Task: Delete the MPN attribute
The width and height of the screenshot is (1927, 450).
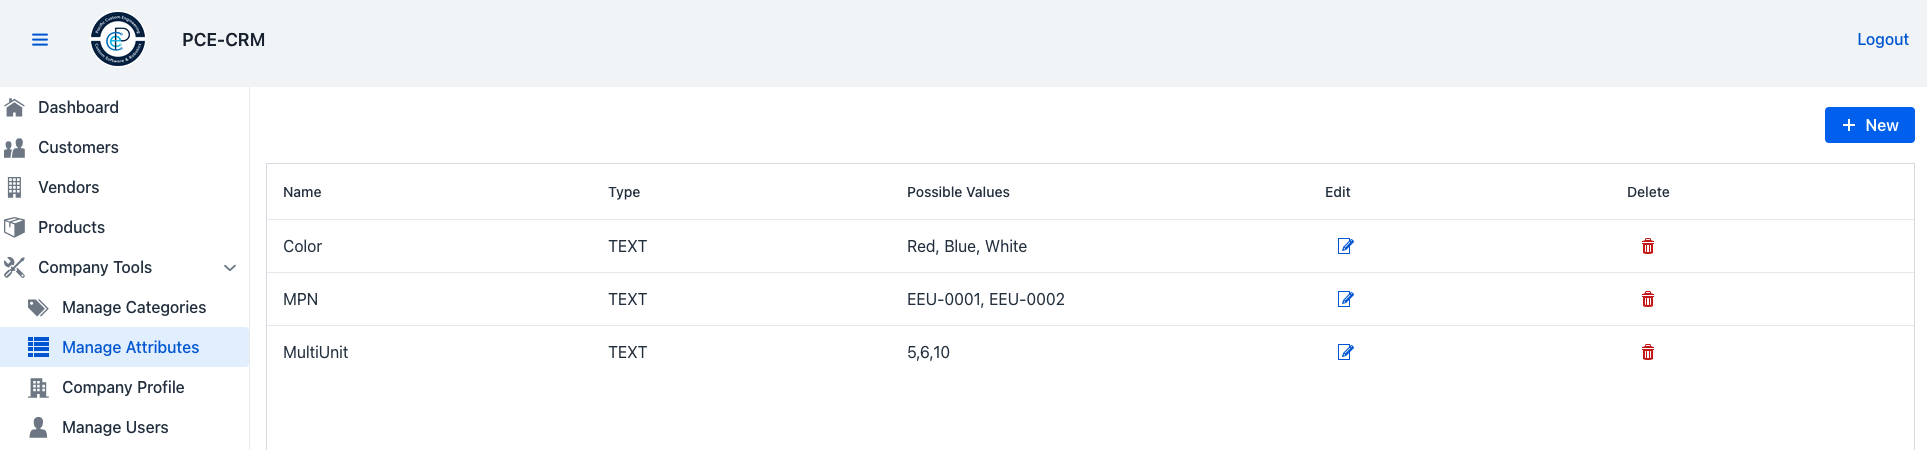Action: pyautogui.click(x=1648, y=299)
